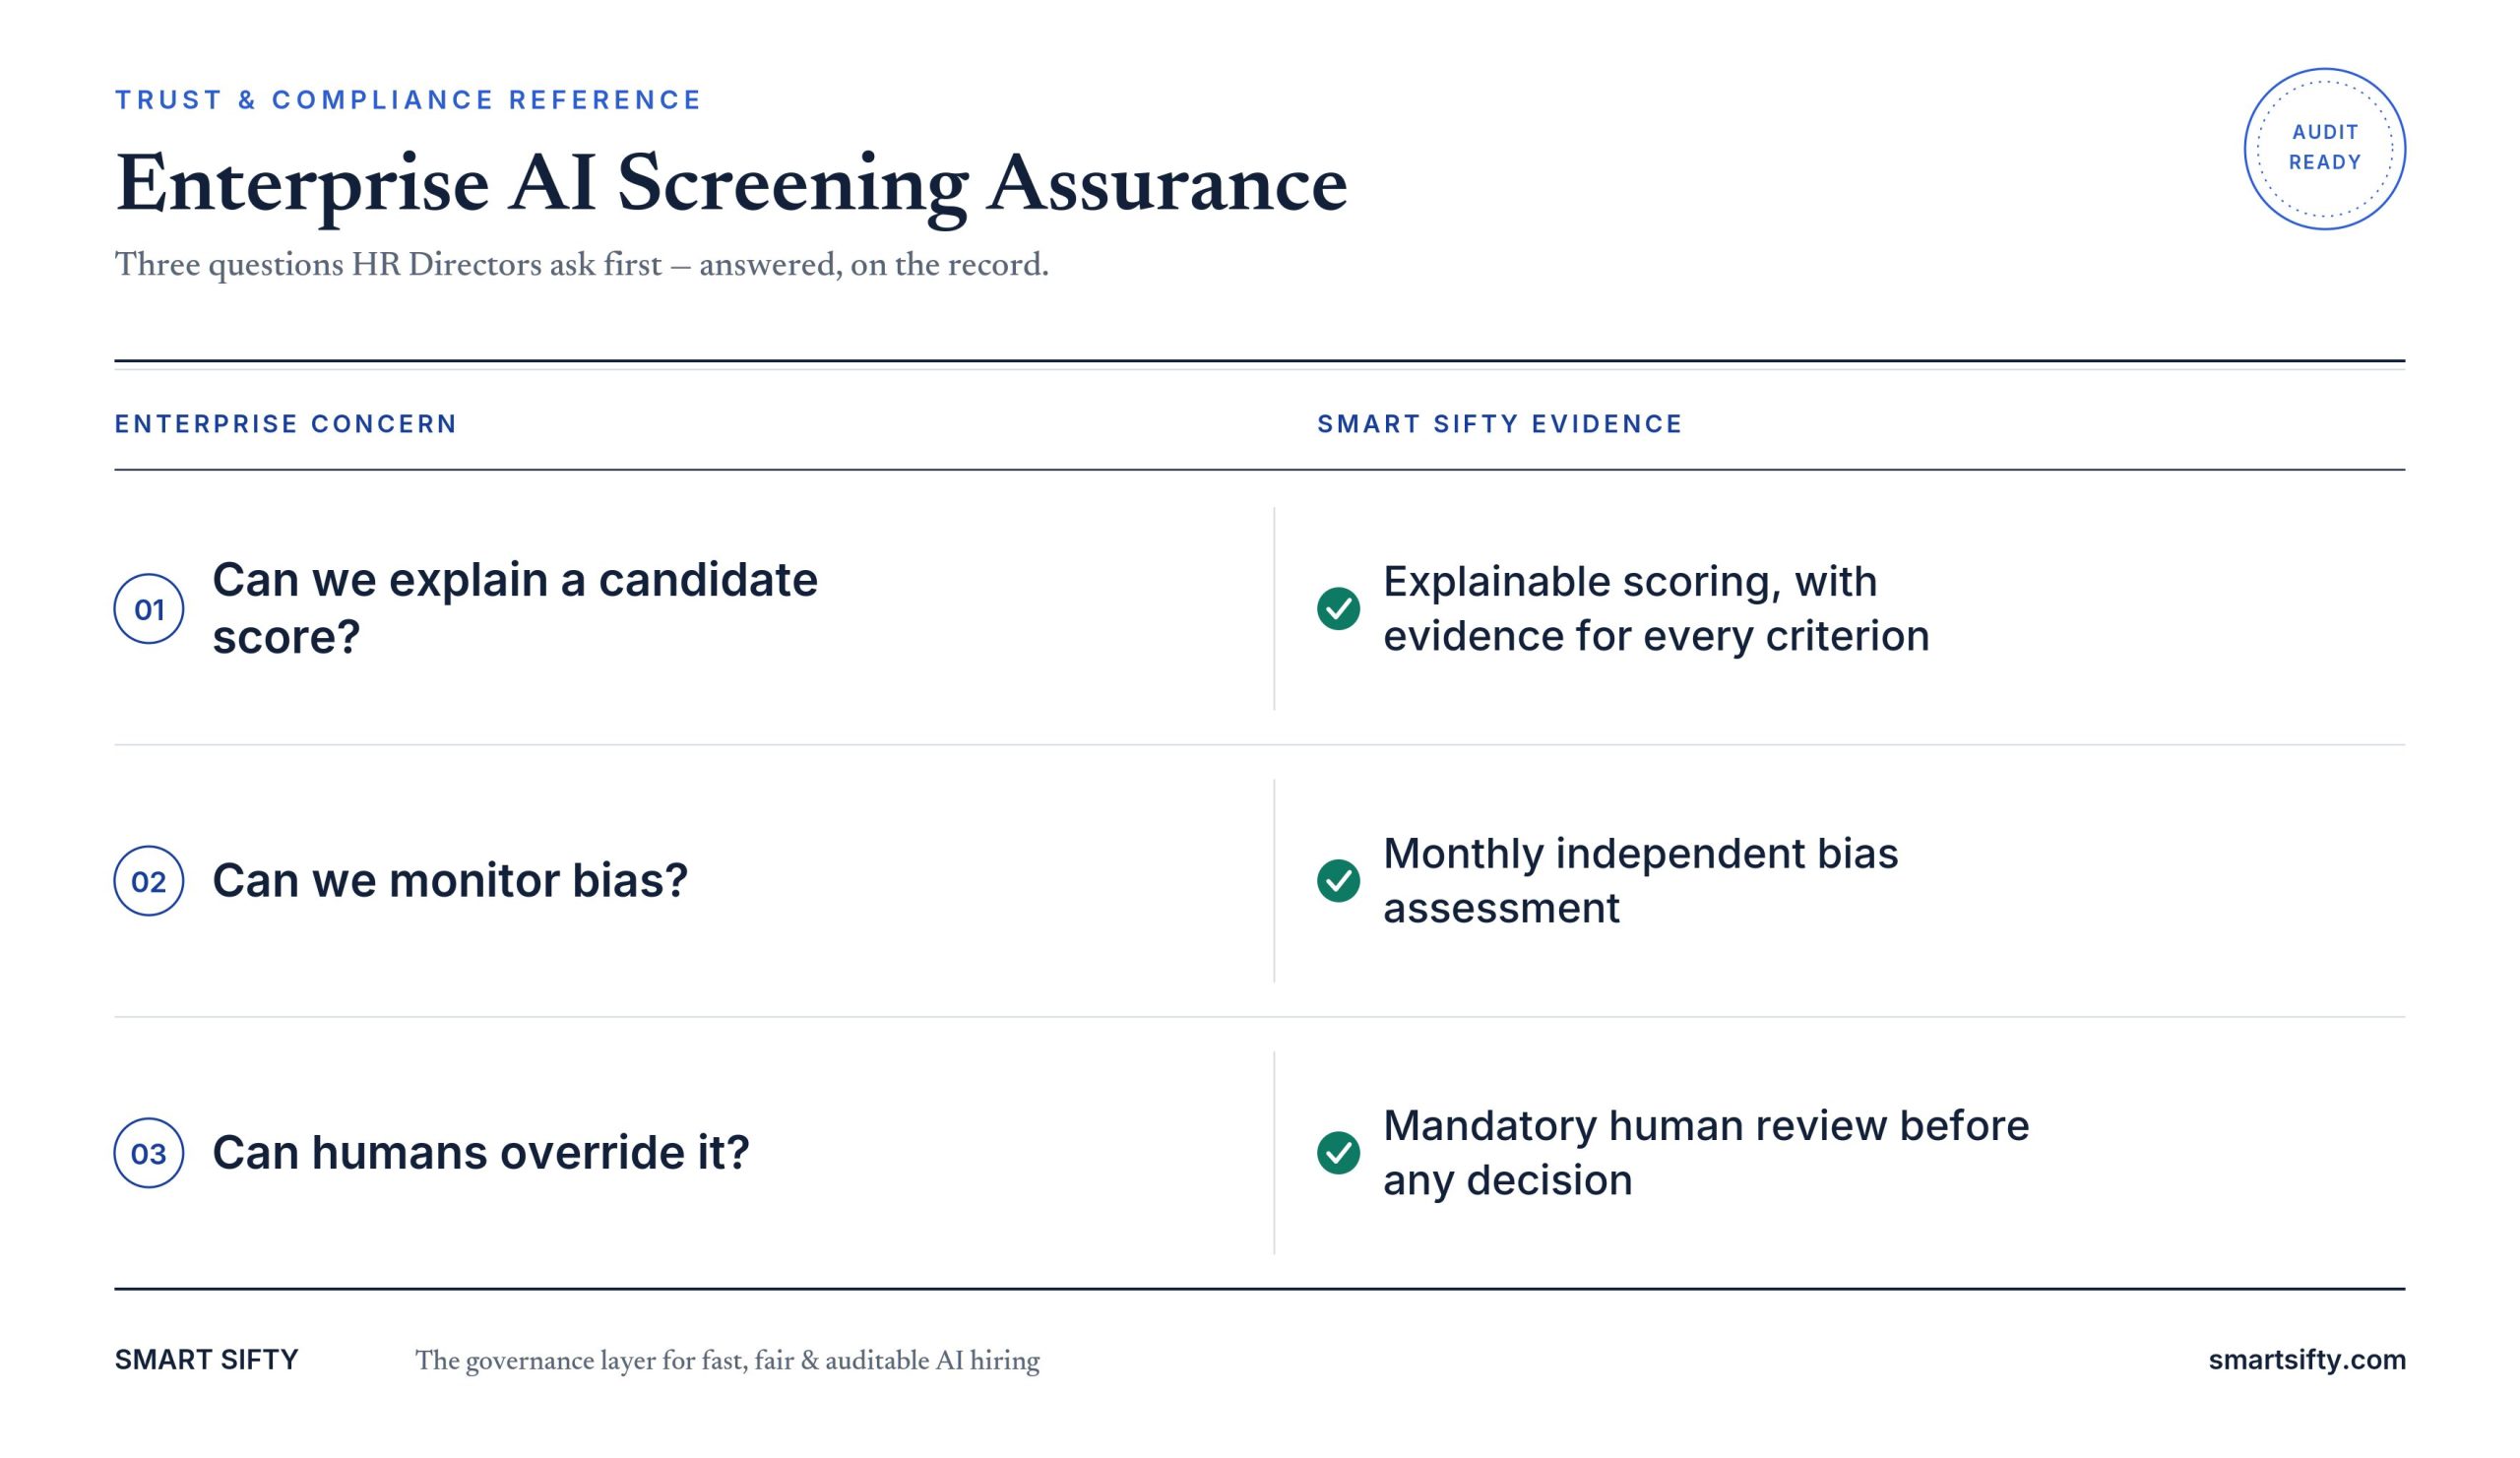
Task: Click 'Mandatory human review before any decision' text
Action: 1706,1152
